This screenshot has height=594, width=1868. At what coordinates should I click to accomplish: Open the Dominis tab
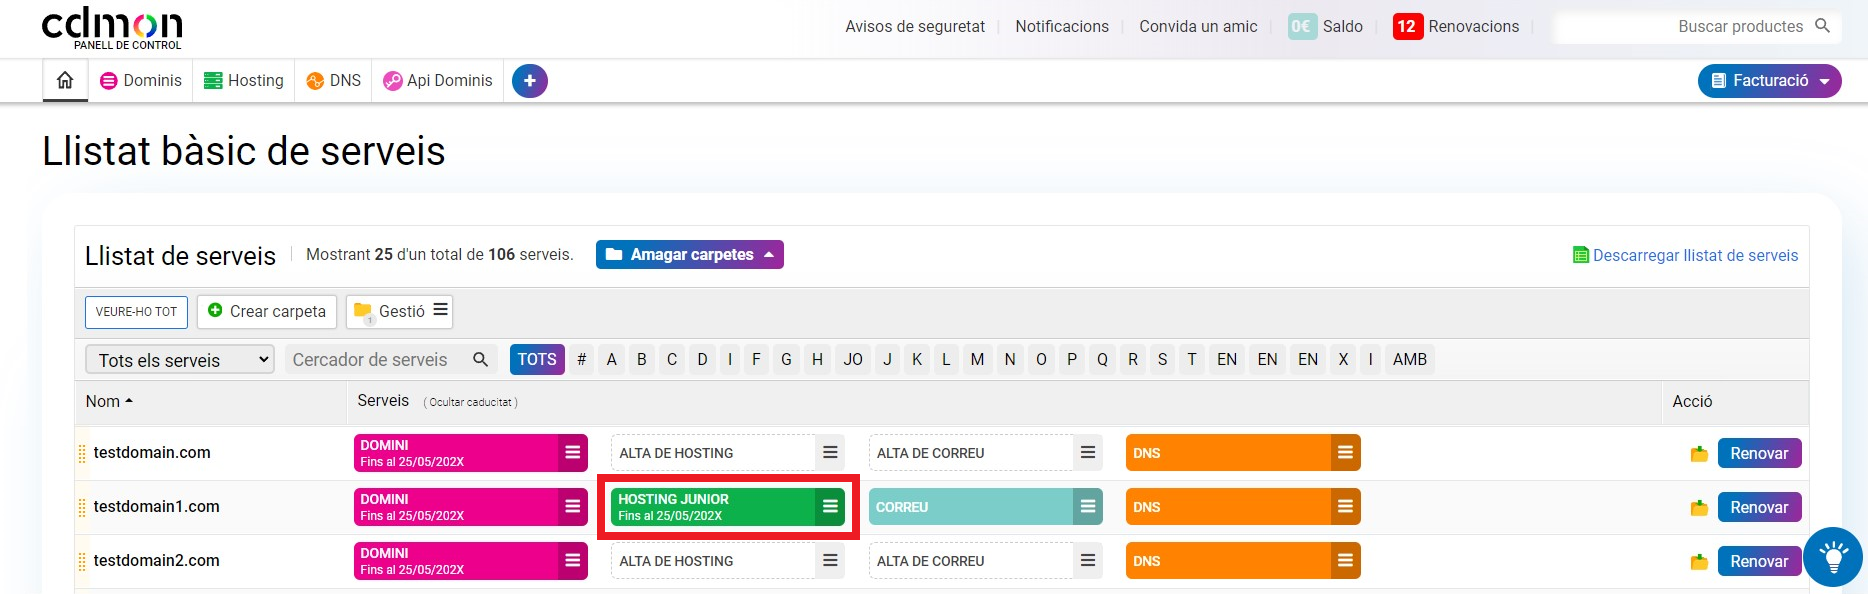point(141,81)
